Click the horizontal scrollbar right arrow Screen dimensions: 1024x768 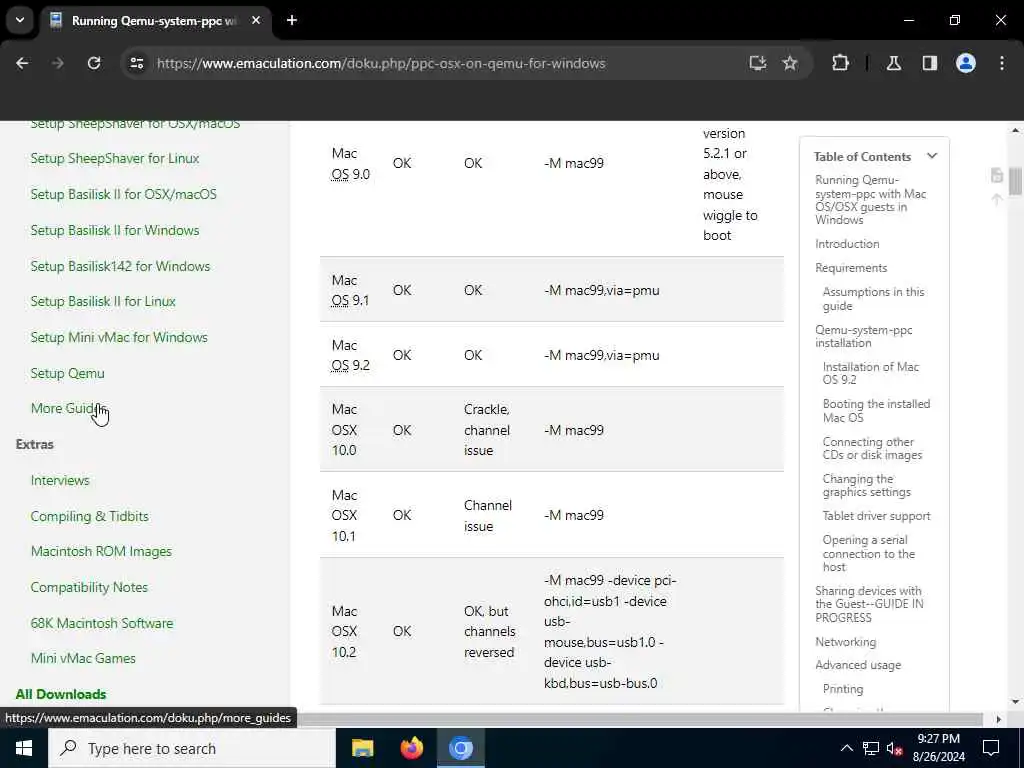coord(998,719)
